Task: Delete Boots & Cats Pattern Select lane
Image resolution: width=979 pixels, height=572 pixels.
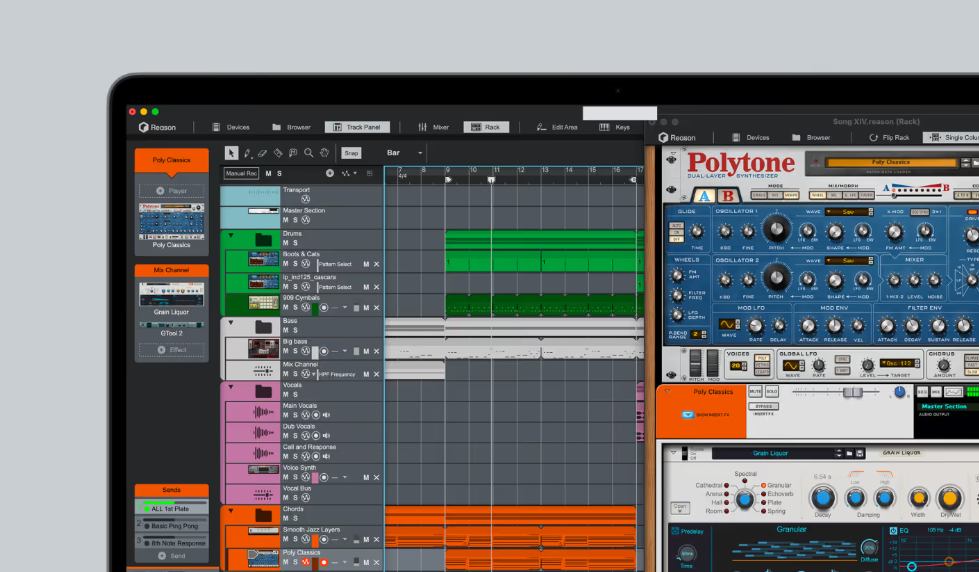Action: point(376,264)
